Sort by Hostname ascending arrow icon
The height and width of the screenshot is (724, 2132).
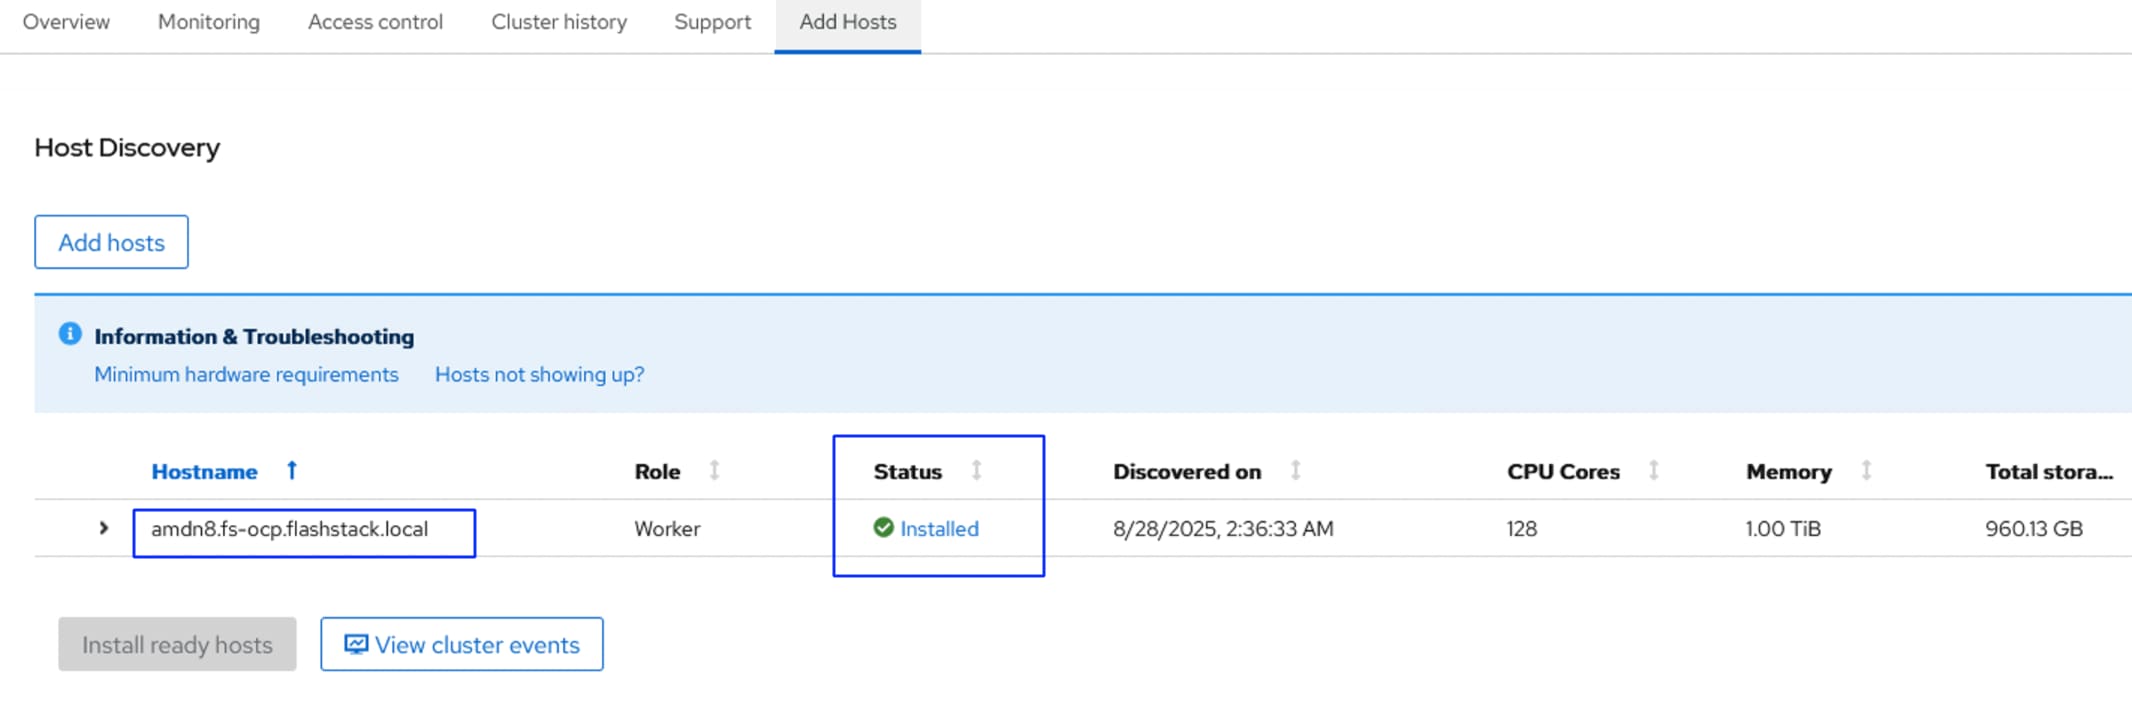tap(292, 470)
